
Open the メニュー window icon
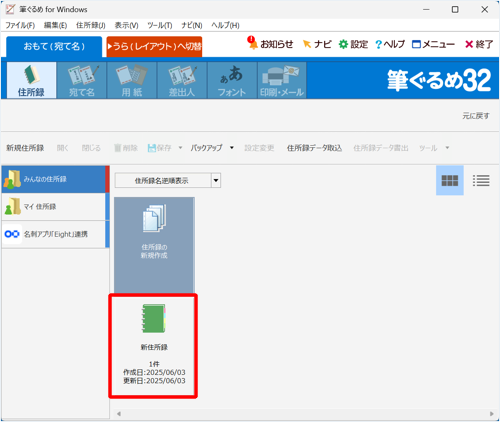pyautogui.click(x=416, y=44)
